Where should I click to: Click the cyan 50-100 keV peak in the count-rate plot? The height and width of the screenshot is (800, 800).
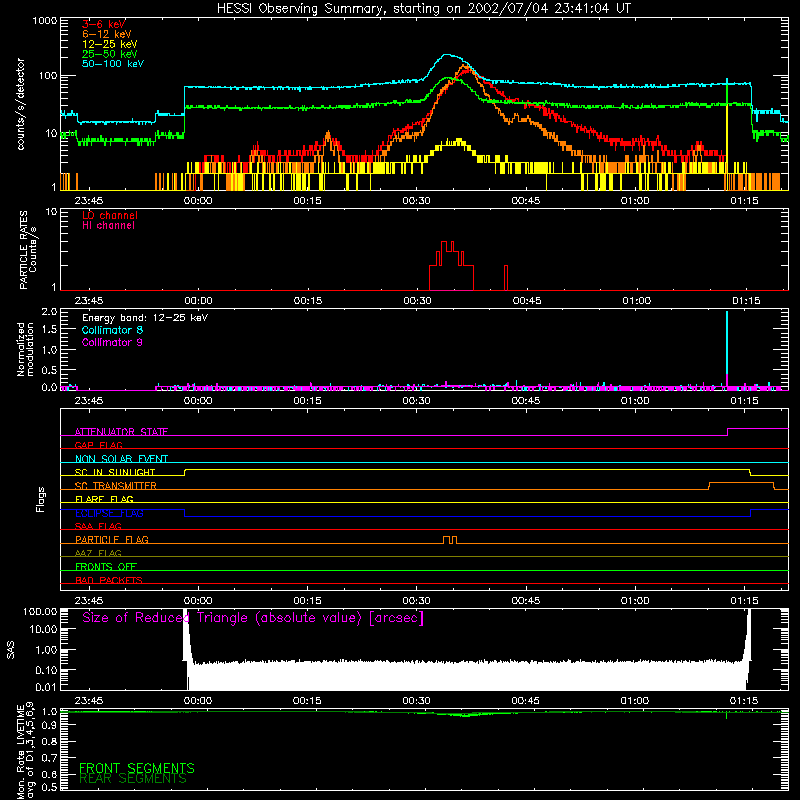click(448, 55)
